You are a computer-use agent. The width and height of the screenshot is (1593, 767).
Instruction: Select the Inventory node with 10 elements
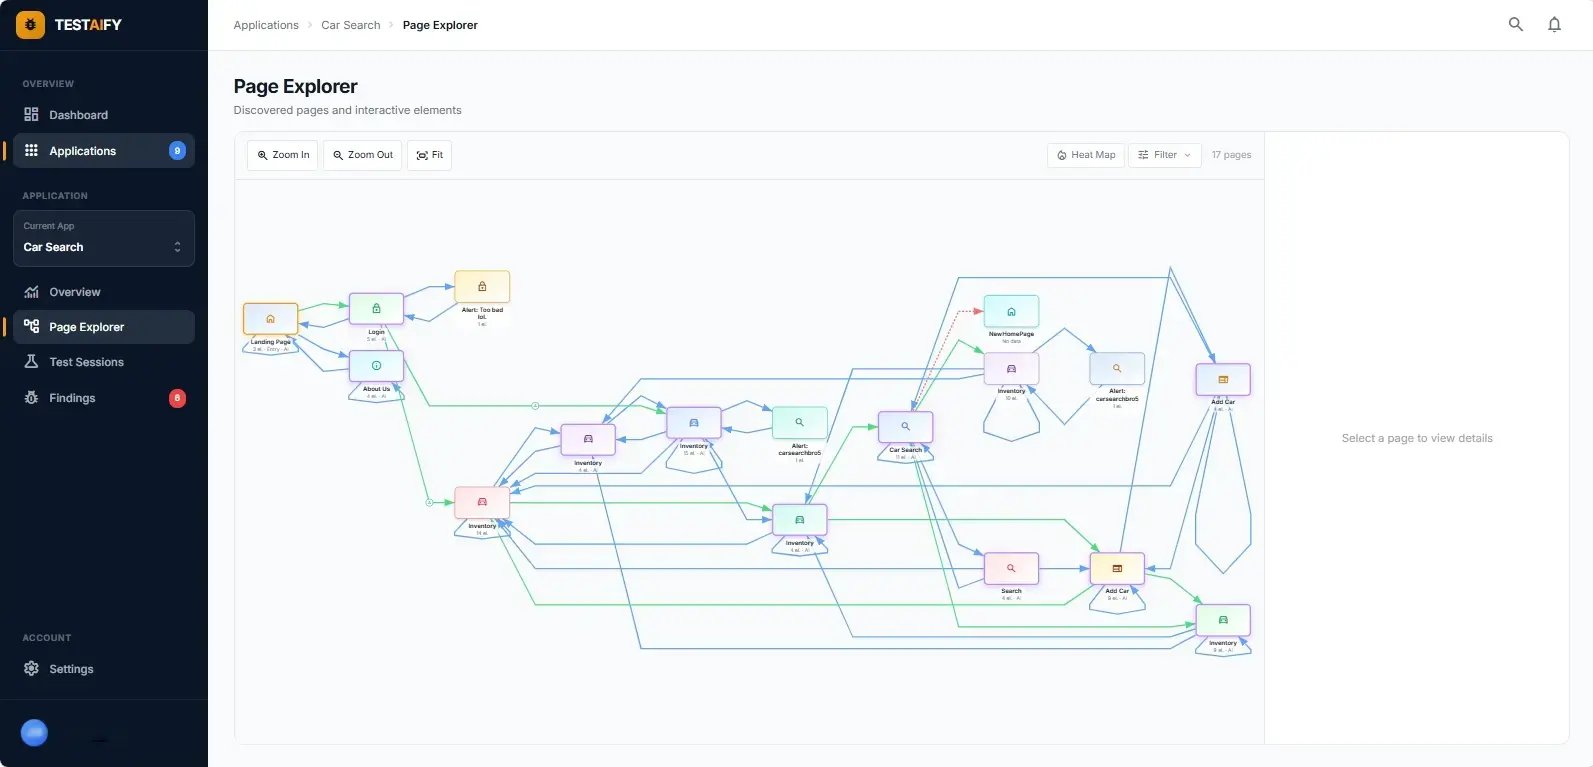[1011, 368]
